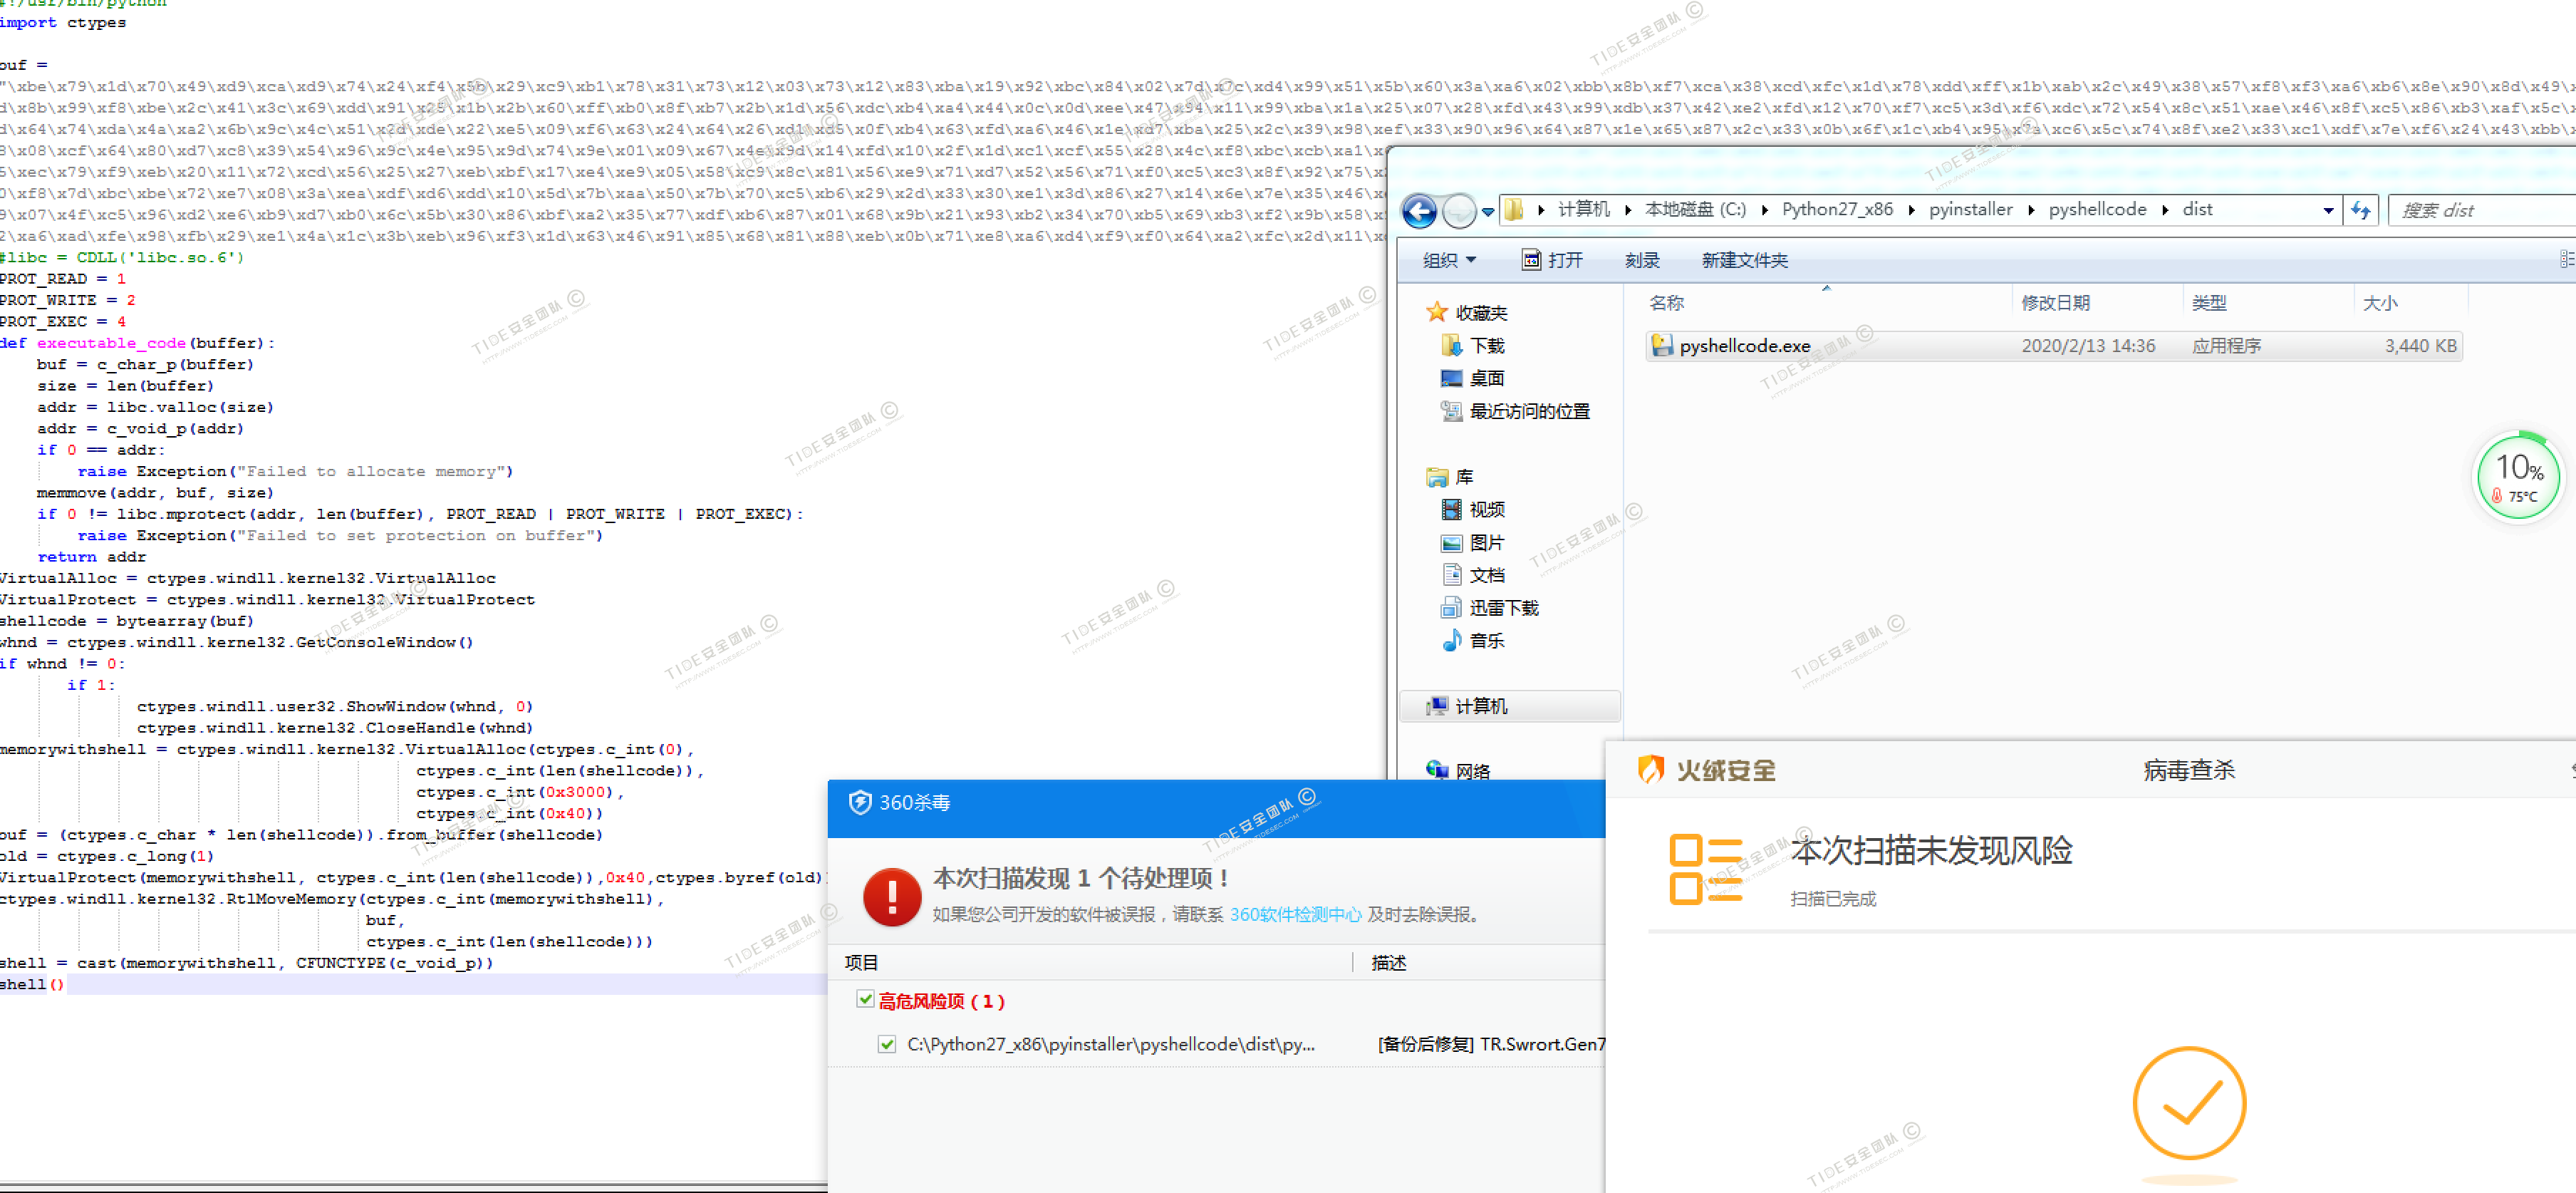Click the 打开 button in Explorer toolbar
Screen dimensions: 2576x1193
pyautogui.click(x=1552, y=260)
